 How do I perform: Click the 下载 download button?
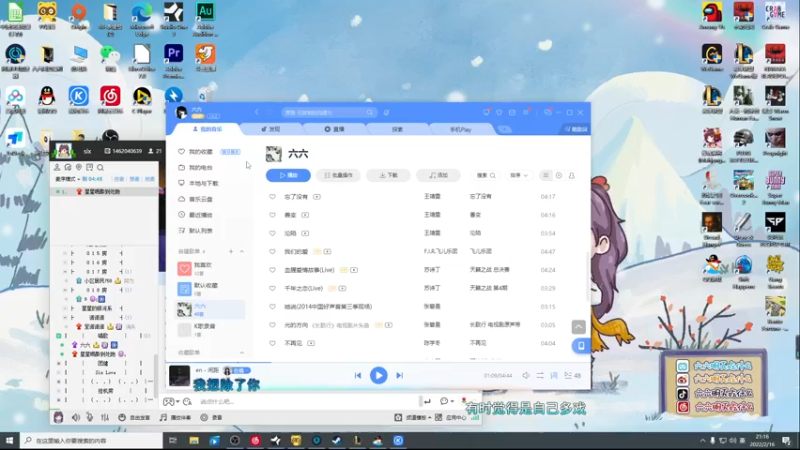coord(388,175)
